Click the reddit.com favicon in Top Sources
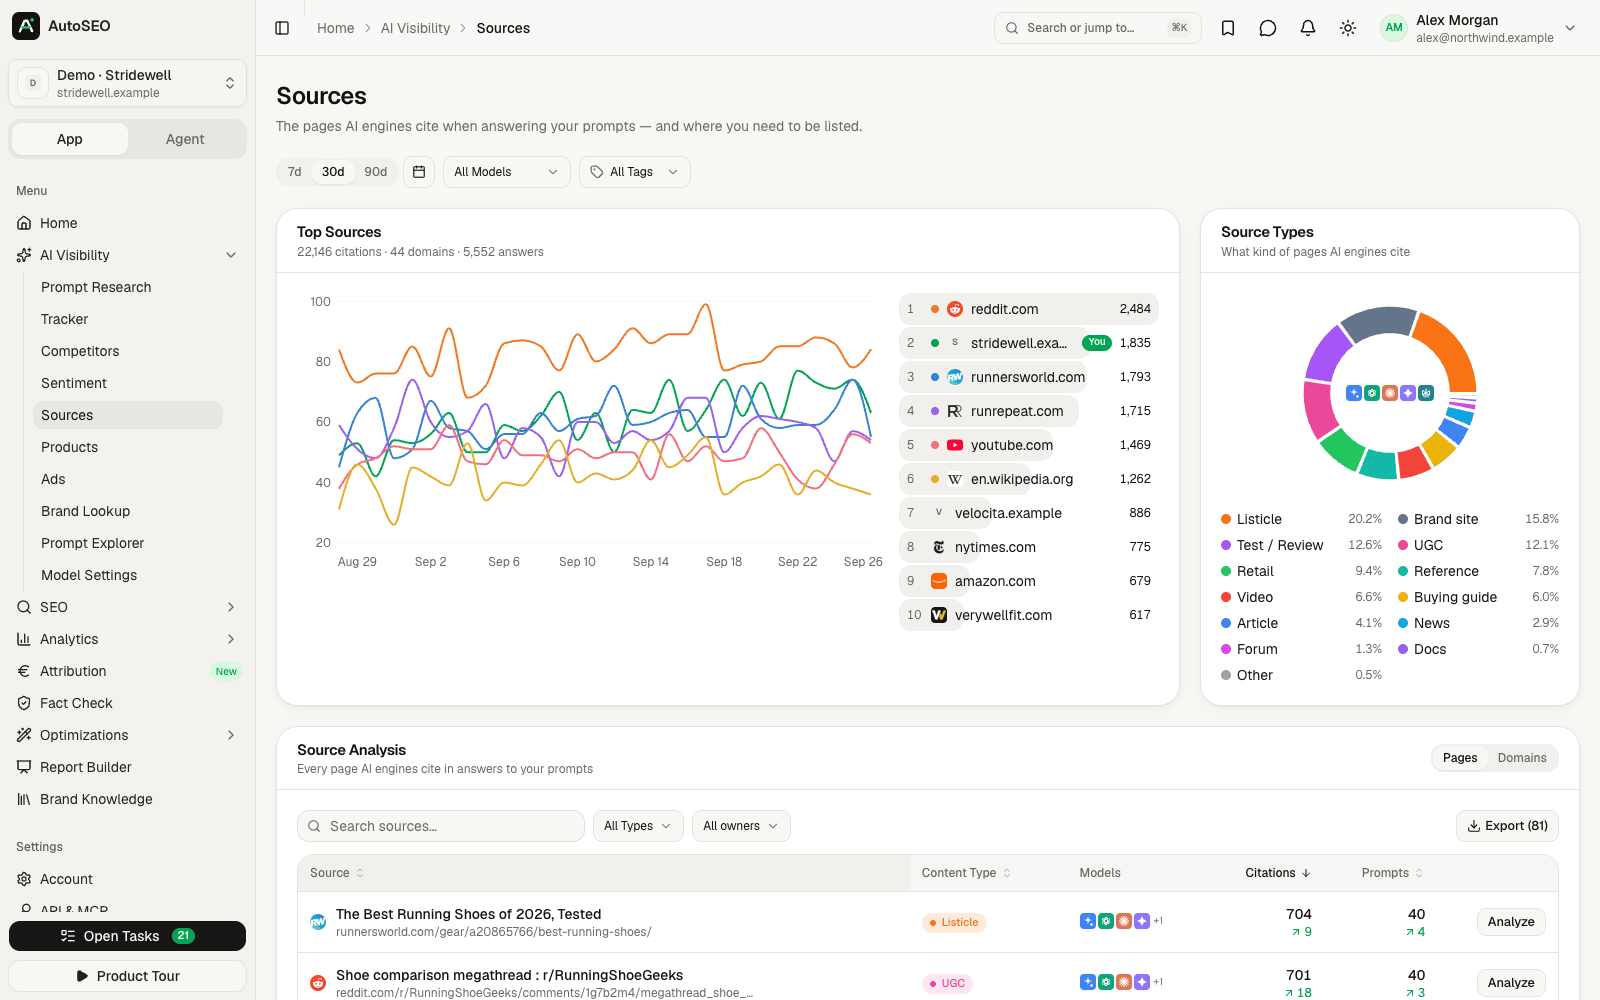 tap(955, 309)
